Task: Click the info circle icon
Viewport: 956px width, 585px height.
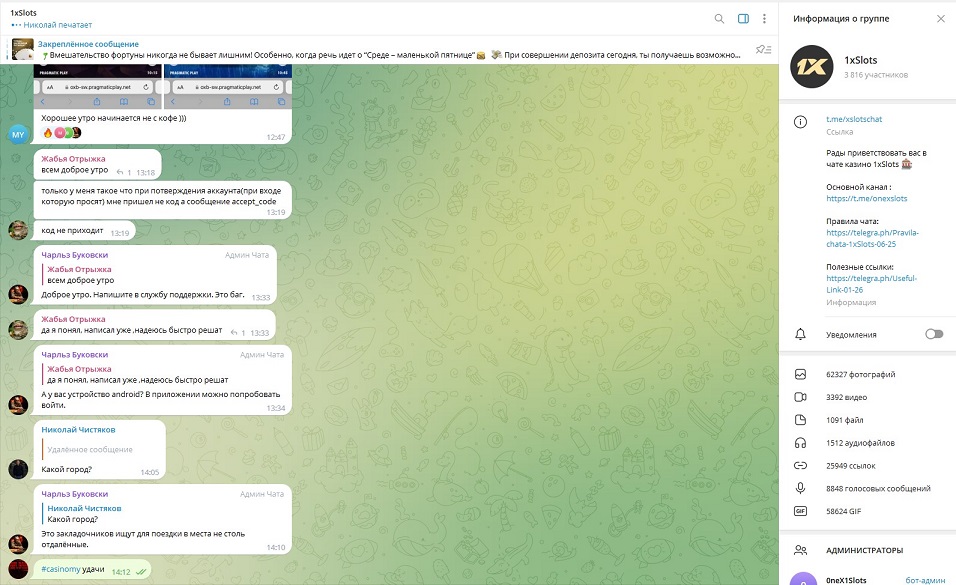Action: (801, 122)
